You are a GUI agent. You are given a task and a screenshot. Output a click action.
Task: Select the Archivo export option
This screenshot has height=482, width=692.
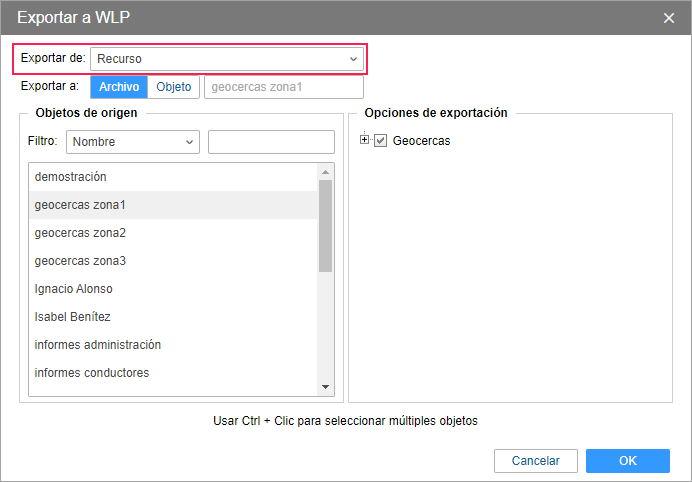[x=119, y=87]
